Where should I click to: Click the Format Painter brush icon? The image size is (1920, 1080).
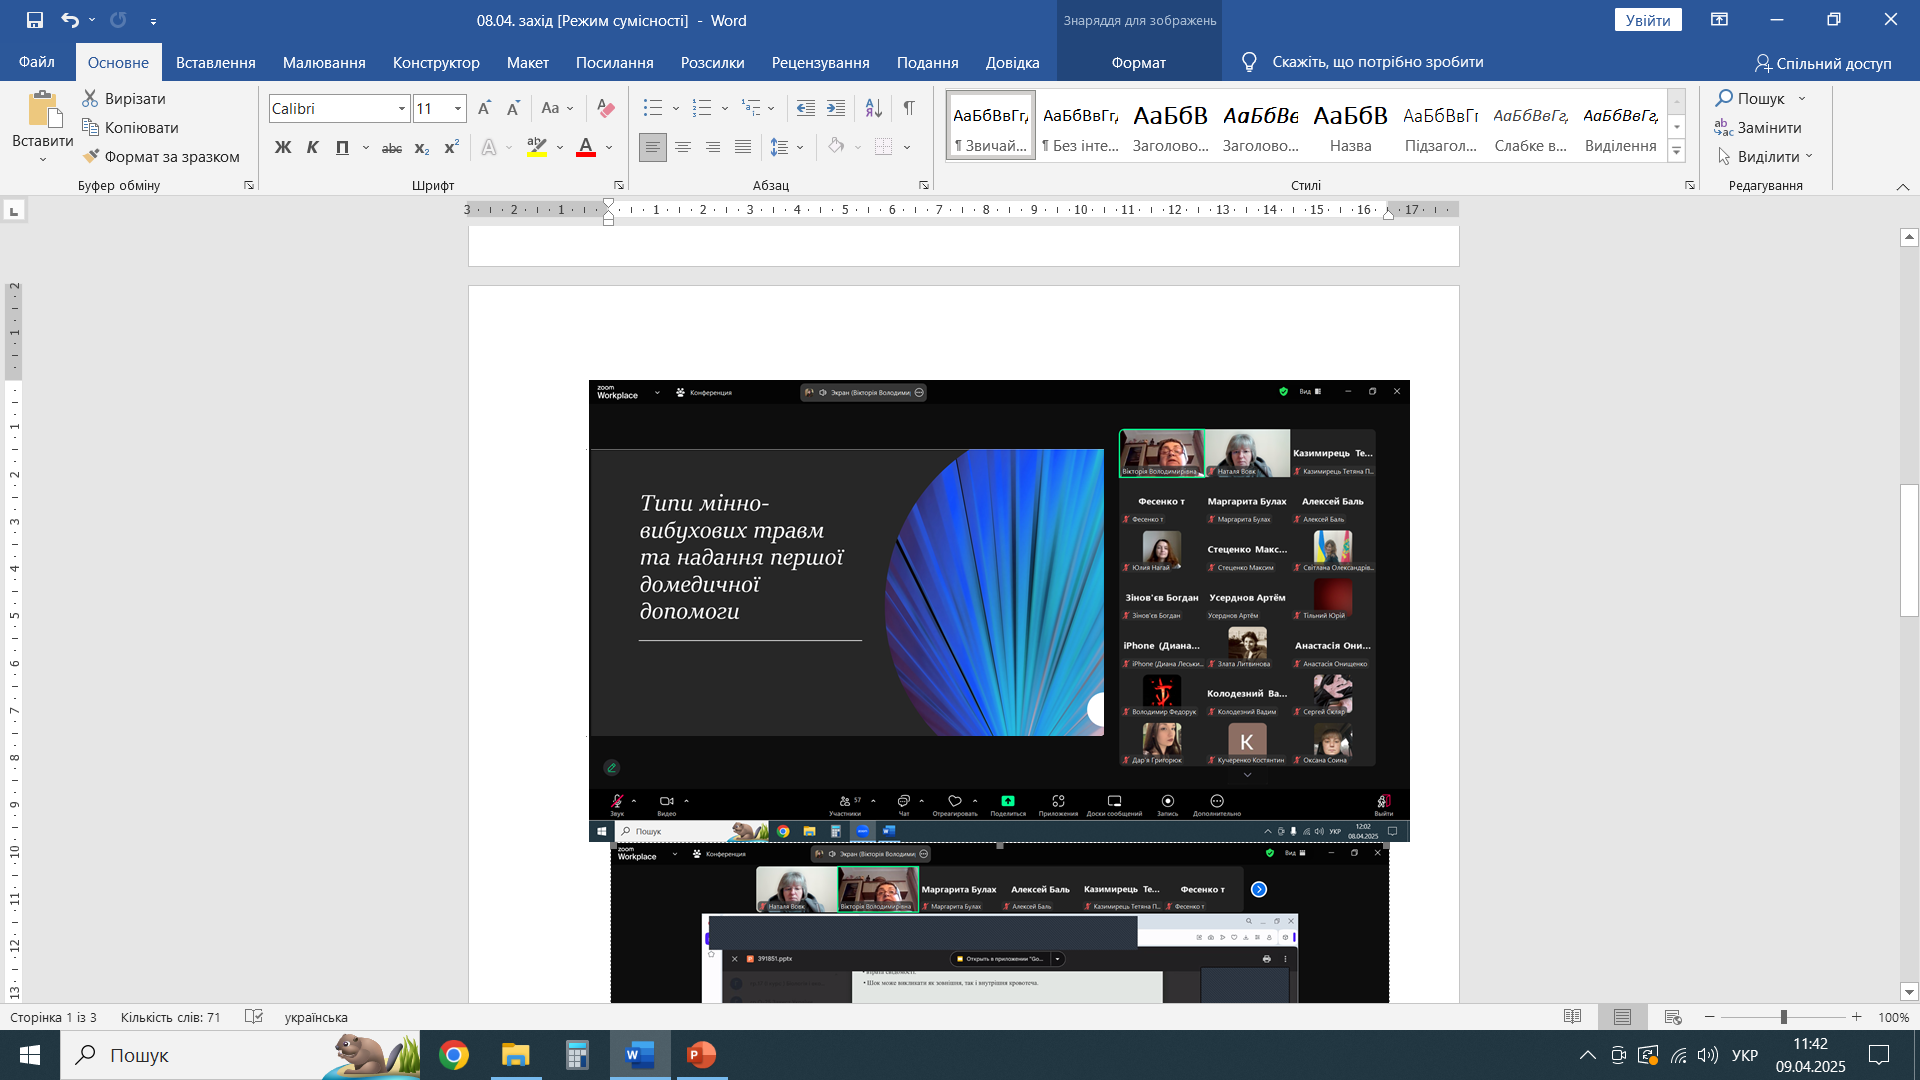[x=91, y=156]
